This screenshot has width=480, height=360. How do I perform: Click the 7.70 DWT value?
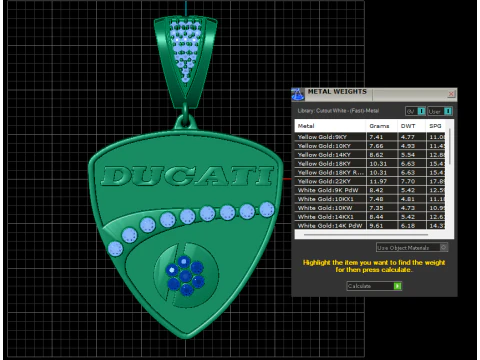408,181
